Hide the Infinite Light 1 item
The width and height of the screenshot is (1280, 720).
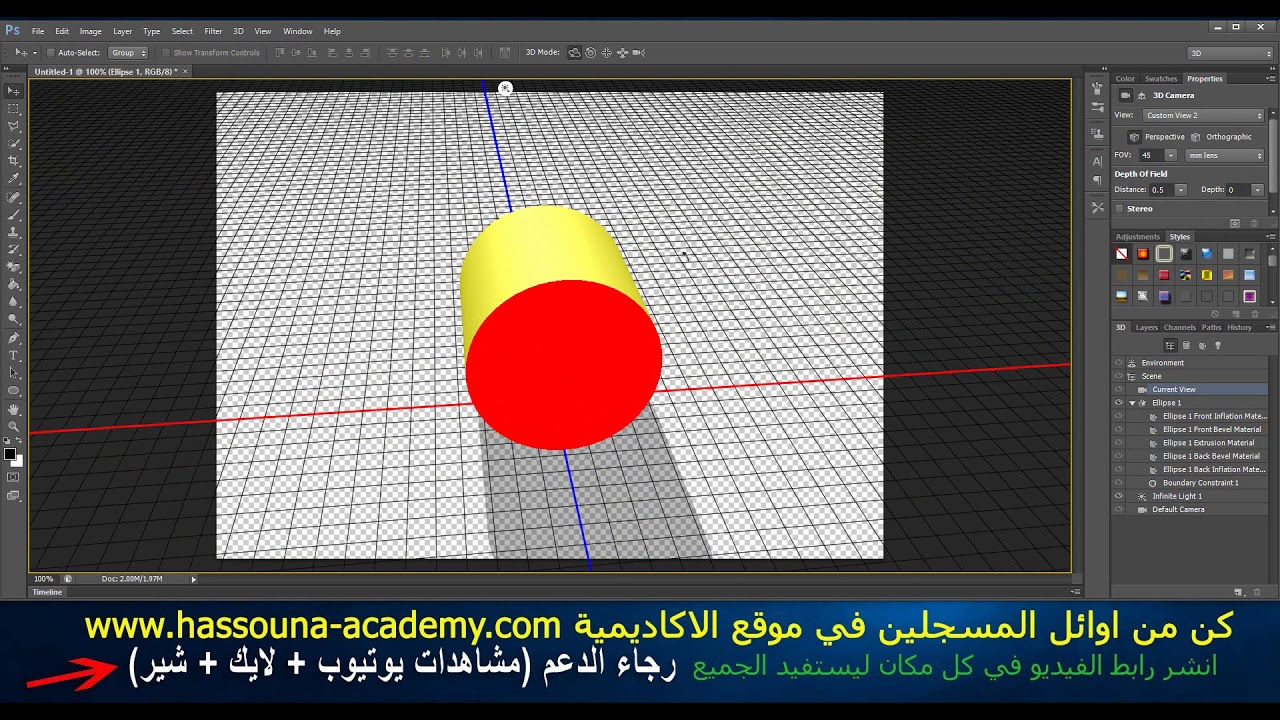click(x=1118, y=496)
